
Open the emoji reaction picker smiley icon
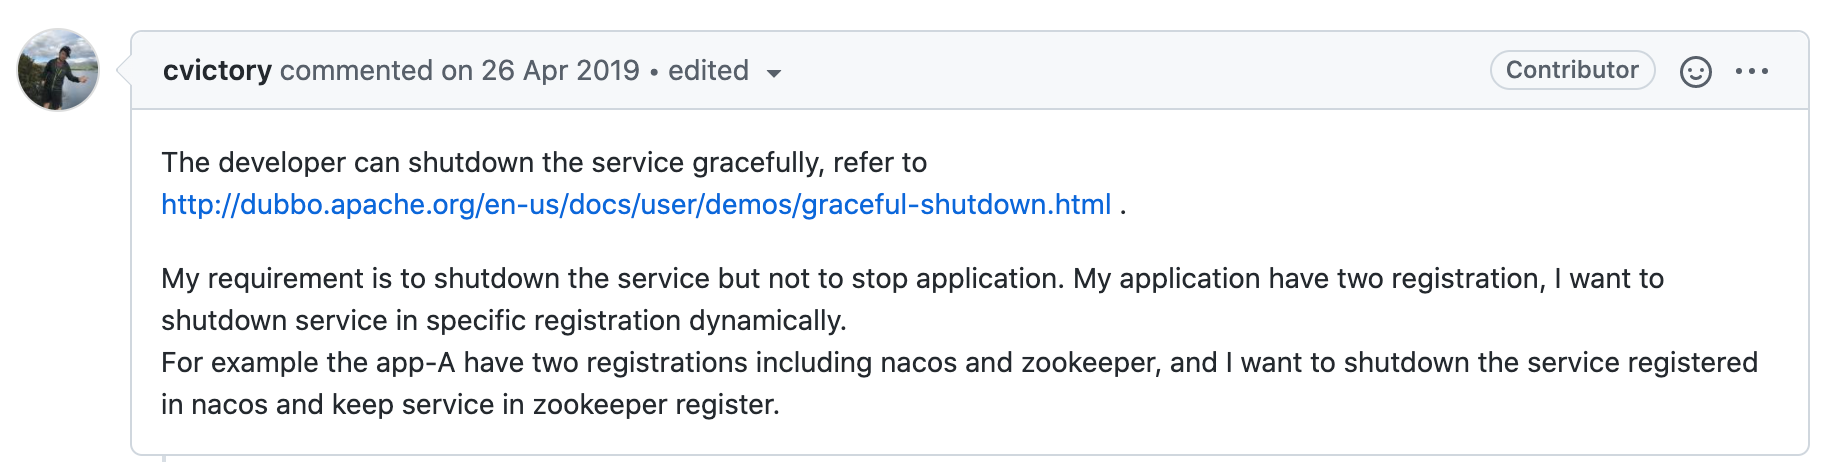(x=1695, y=72)
